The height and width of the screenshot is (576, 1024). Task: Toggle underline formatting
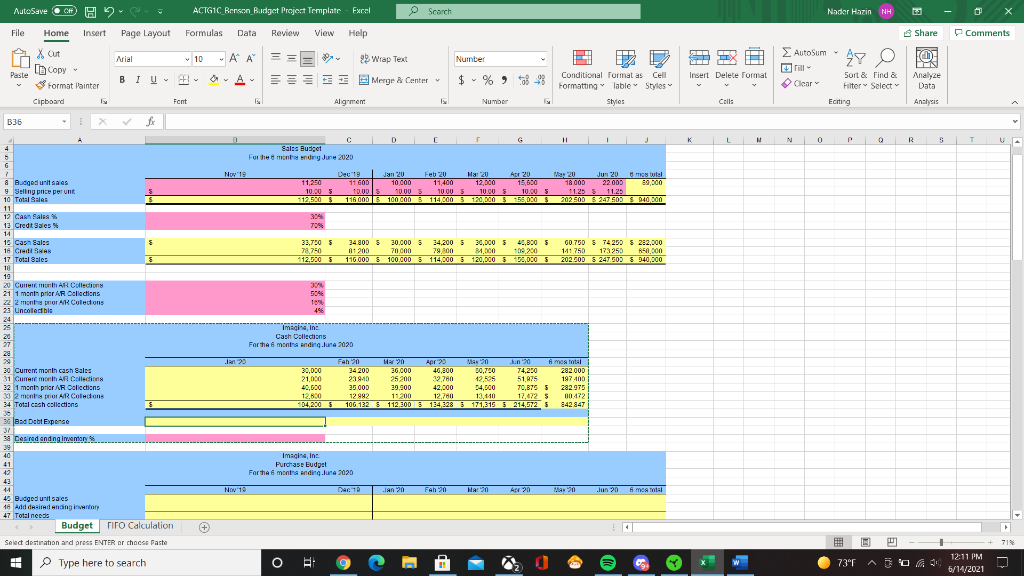[x=152, y=78]
